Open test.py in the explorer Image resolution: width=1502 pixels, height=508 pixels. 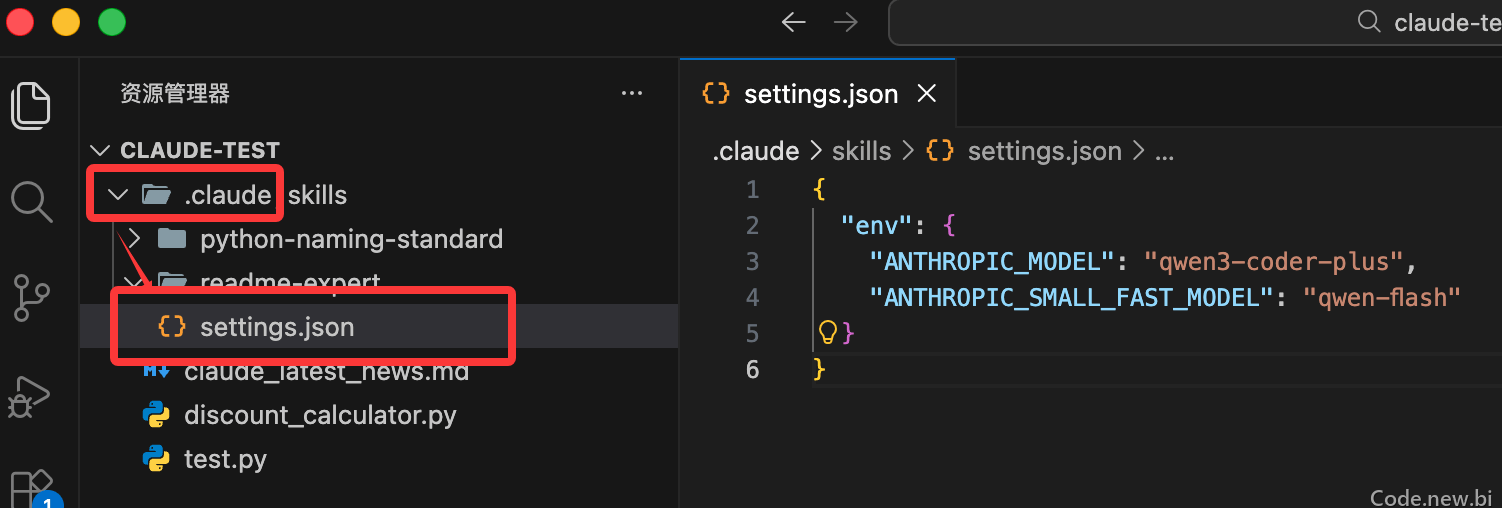[x=225, y=459]
